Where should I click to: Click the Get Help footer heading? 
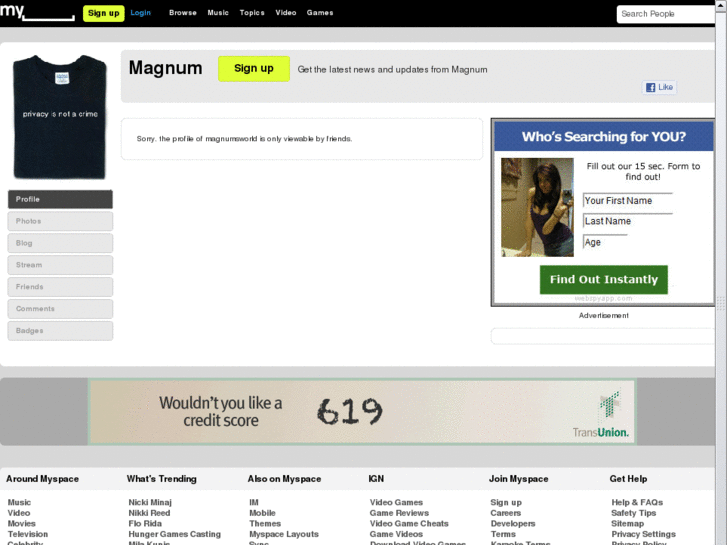click(628, 479)
